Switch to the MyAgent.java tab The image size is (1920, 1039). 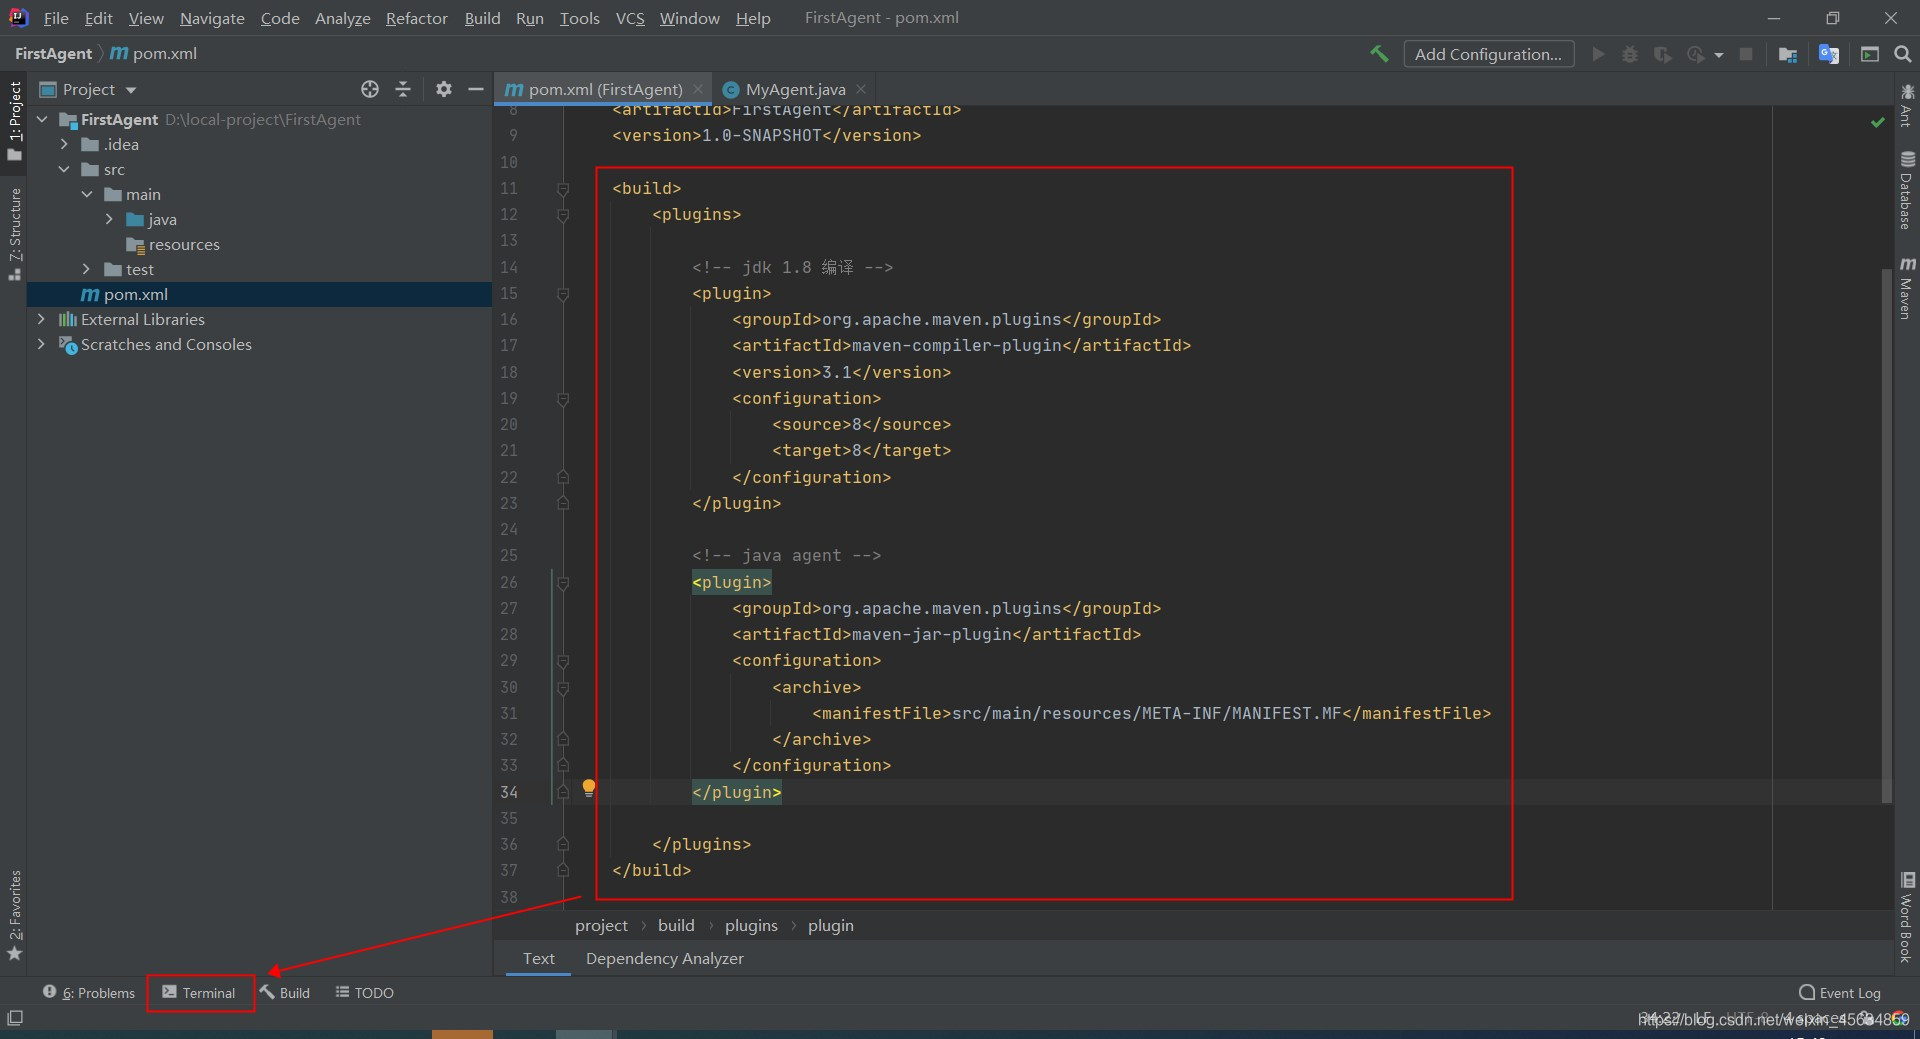click(795, 89)
